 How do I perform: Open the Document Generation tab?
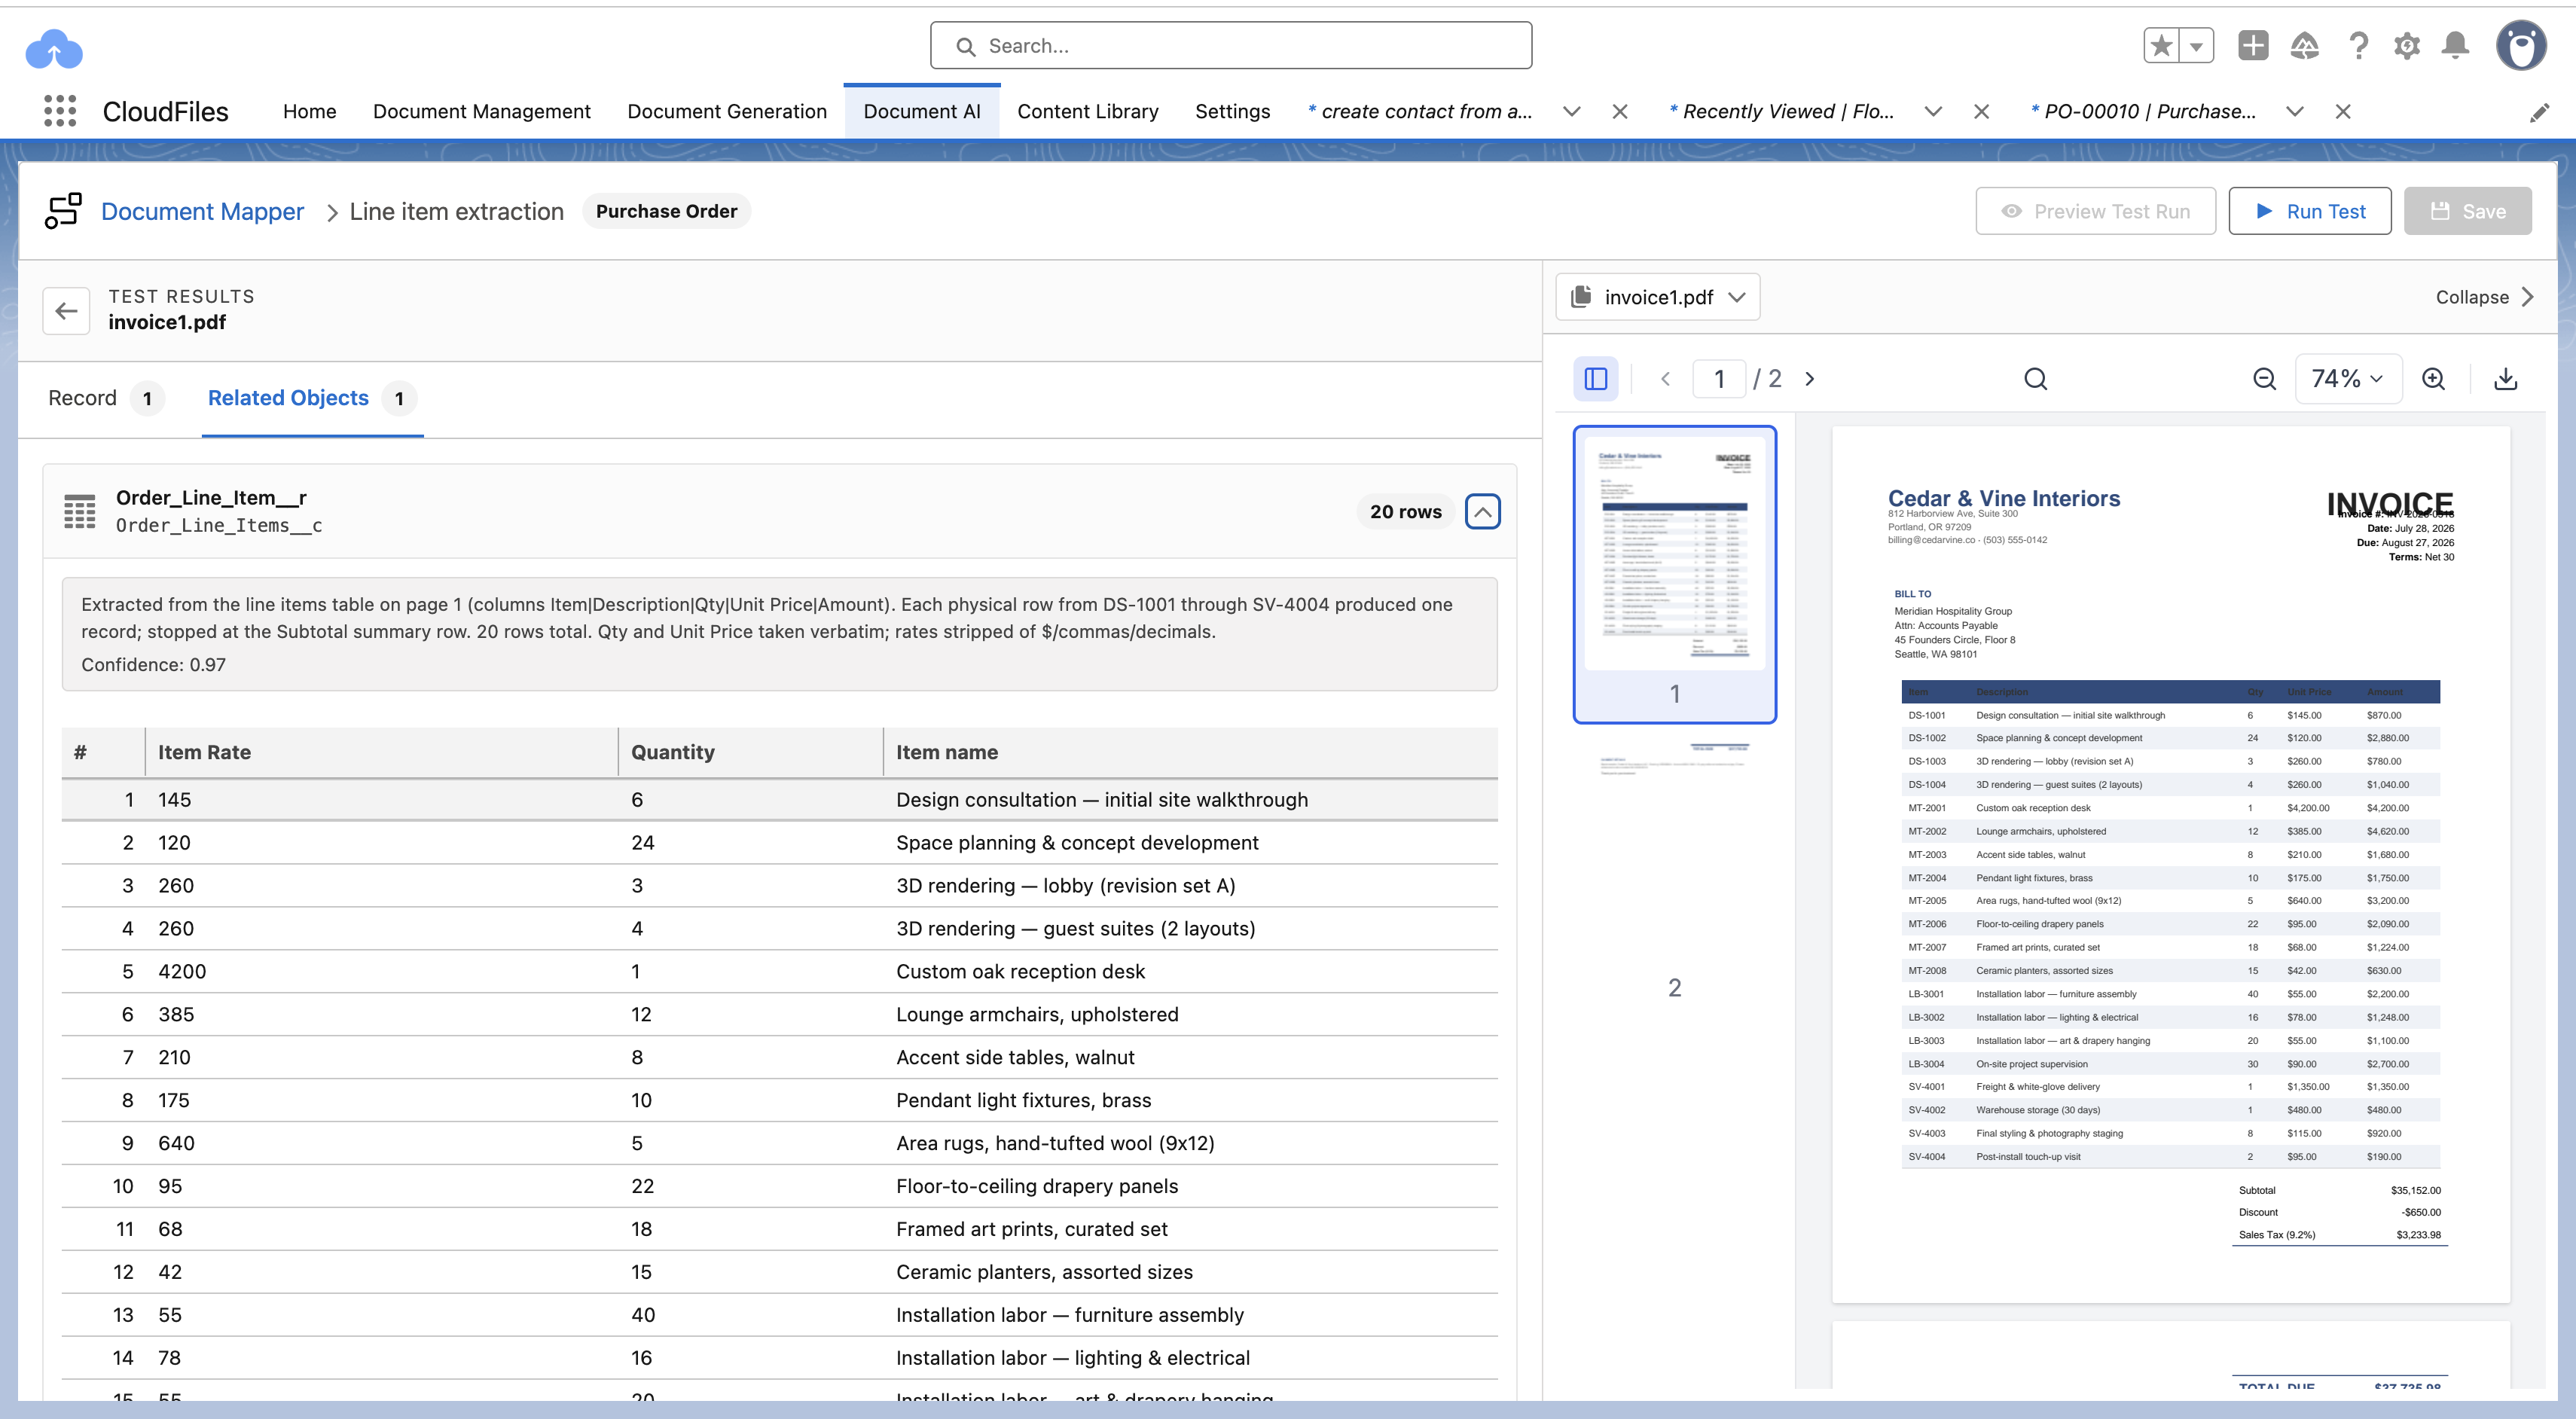coord(727,112)
